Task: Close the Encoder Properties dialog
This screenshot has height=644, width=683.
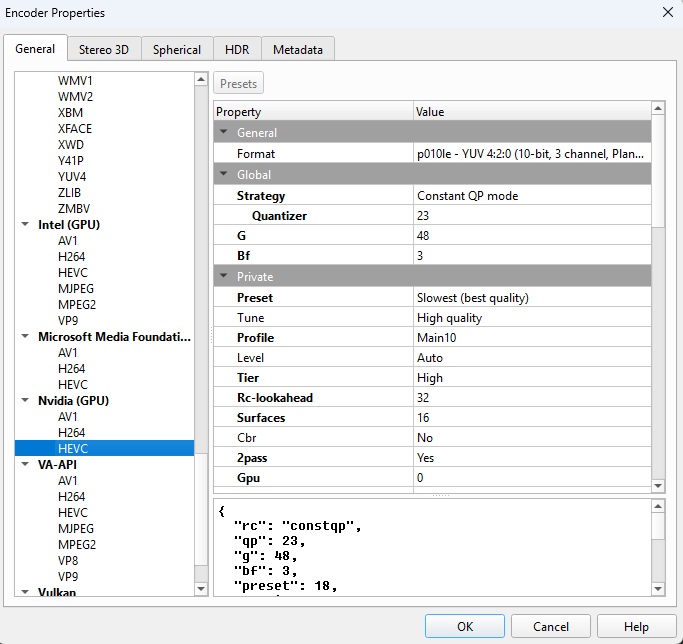Action: tap(667, 12)
